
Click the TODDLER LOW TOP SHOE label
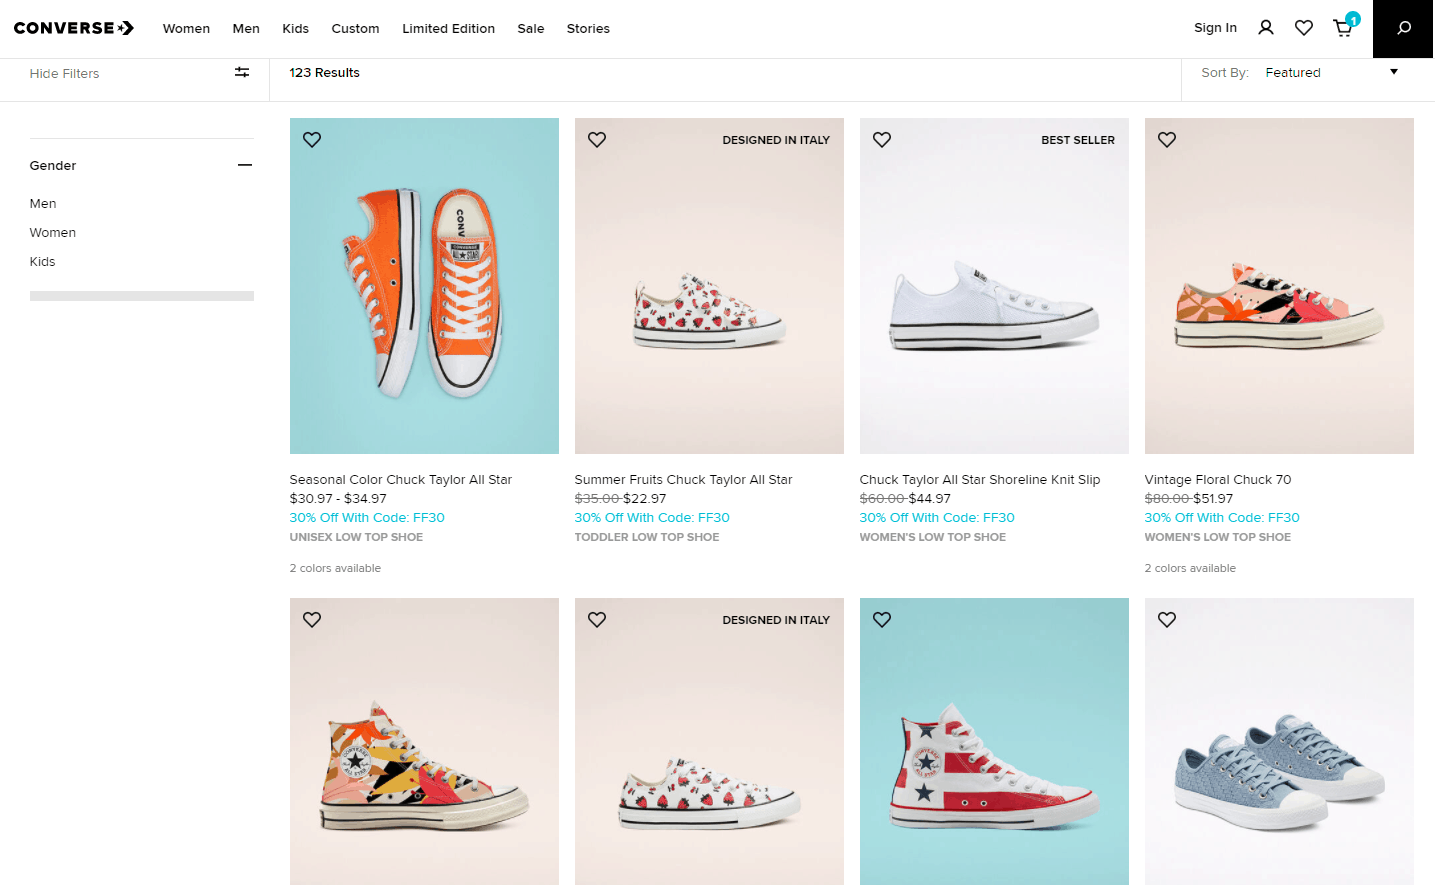[x=647, y=537]
